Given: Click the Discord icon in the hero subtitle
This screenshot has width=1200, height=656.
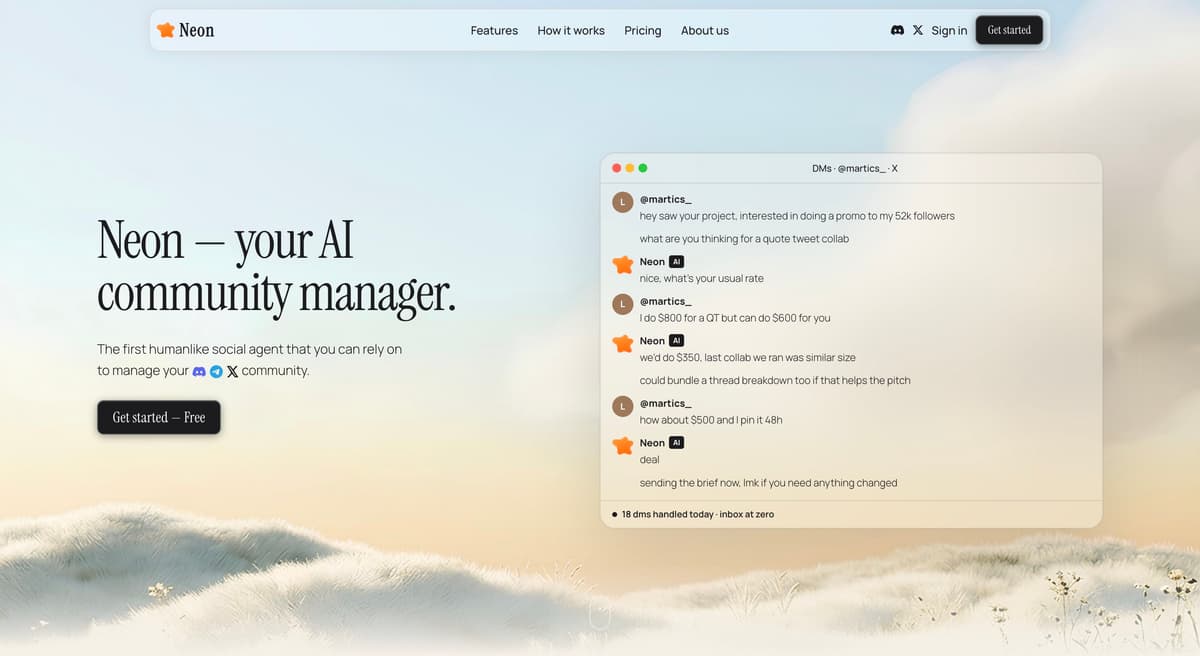Looking at the screenshot, I should click(199, 371).
